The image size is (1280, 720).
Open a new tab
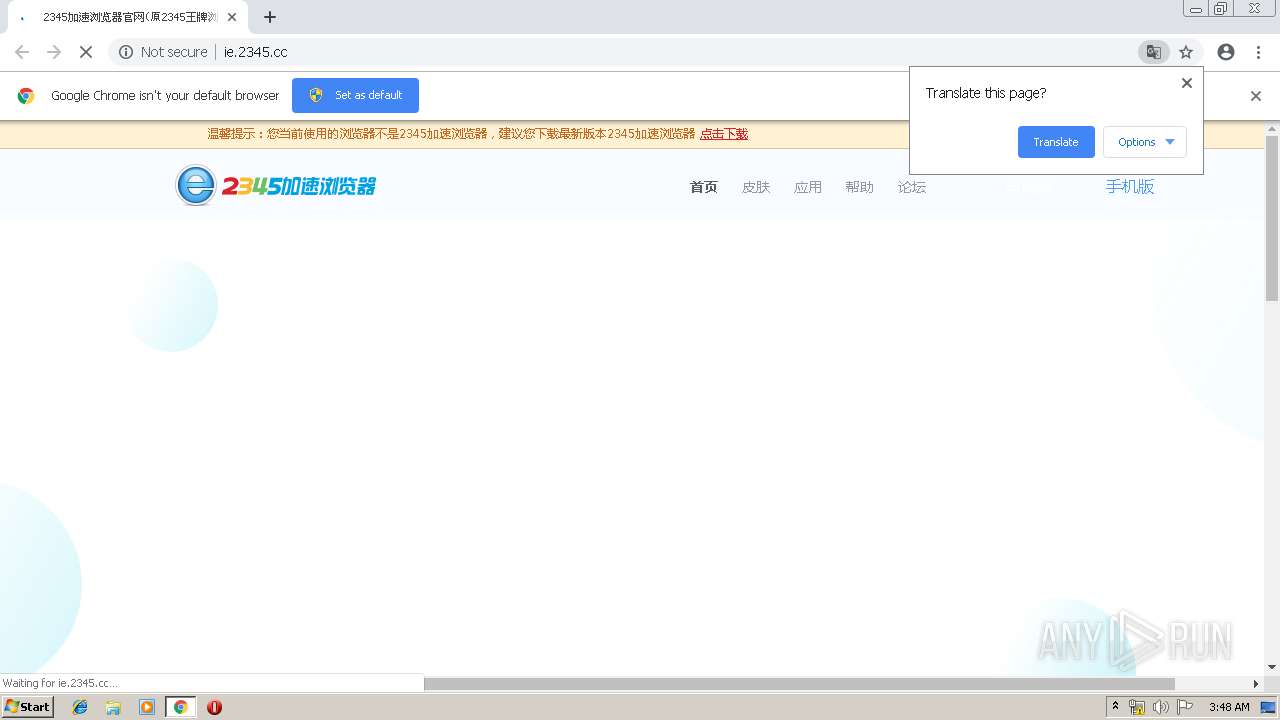pyautogui.click(x=270, y=17)
